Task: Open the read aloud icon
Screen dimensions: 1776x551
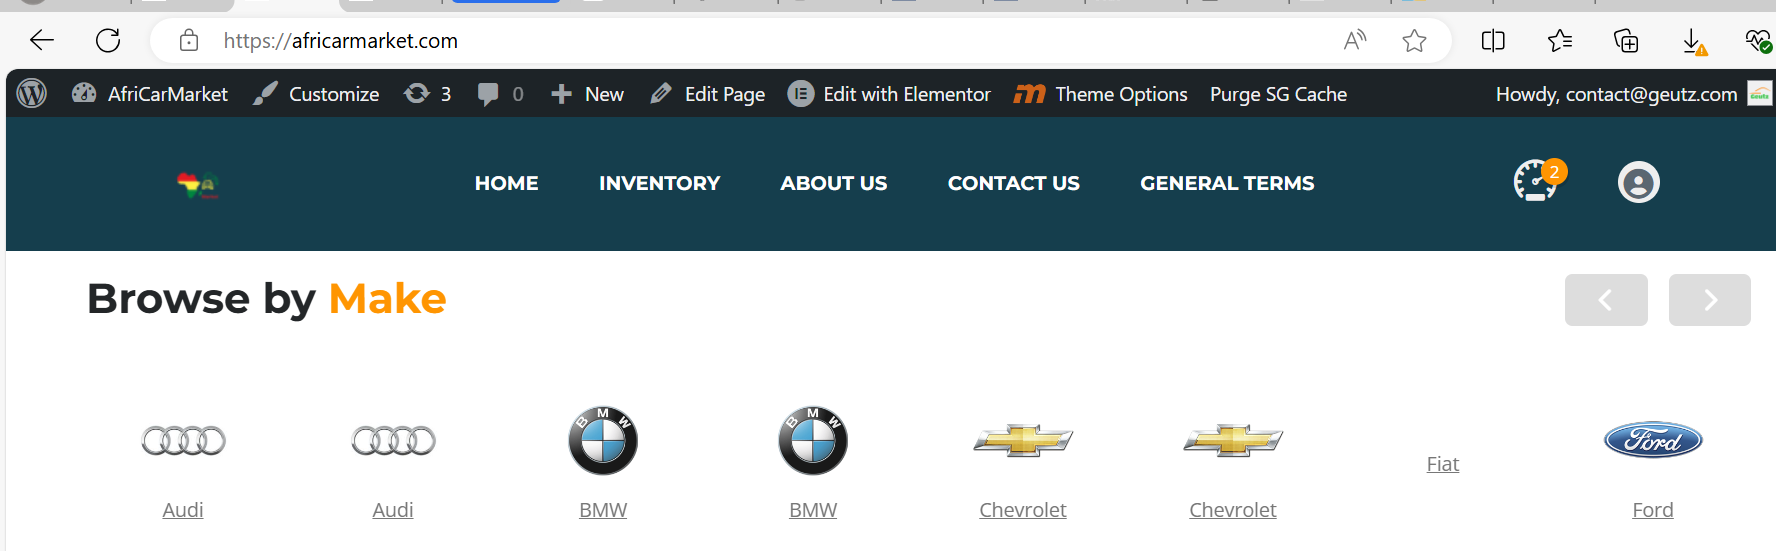Action: point(1355,40)
